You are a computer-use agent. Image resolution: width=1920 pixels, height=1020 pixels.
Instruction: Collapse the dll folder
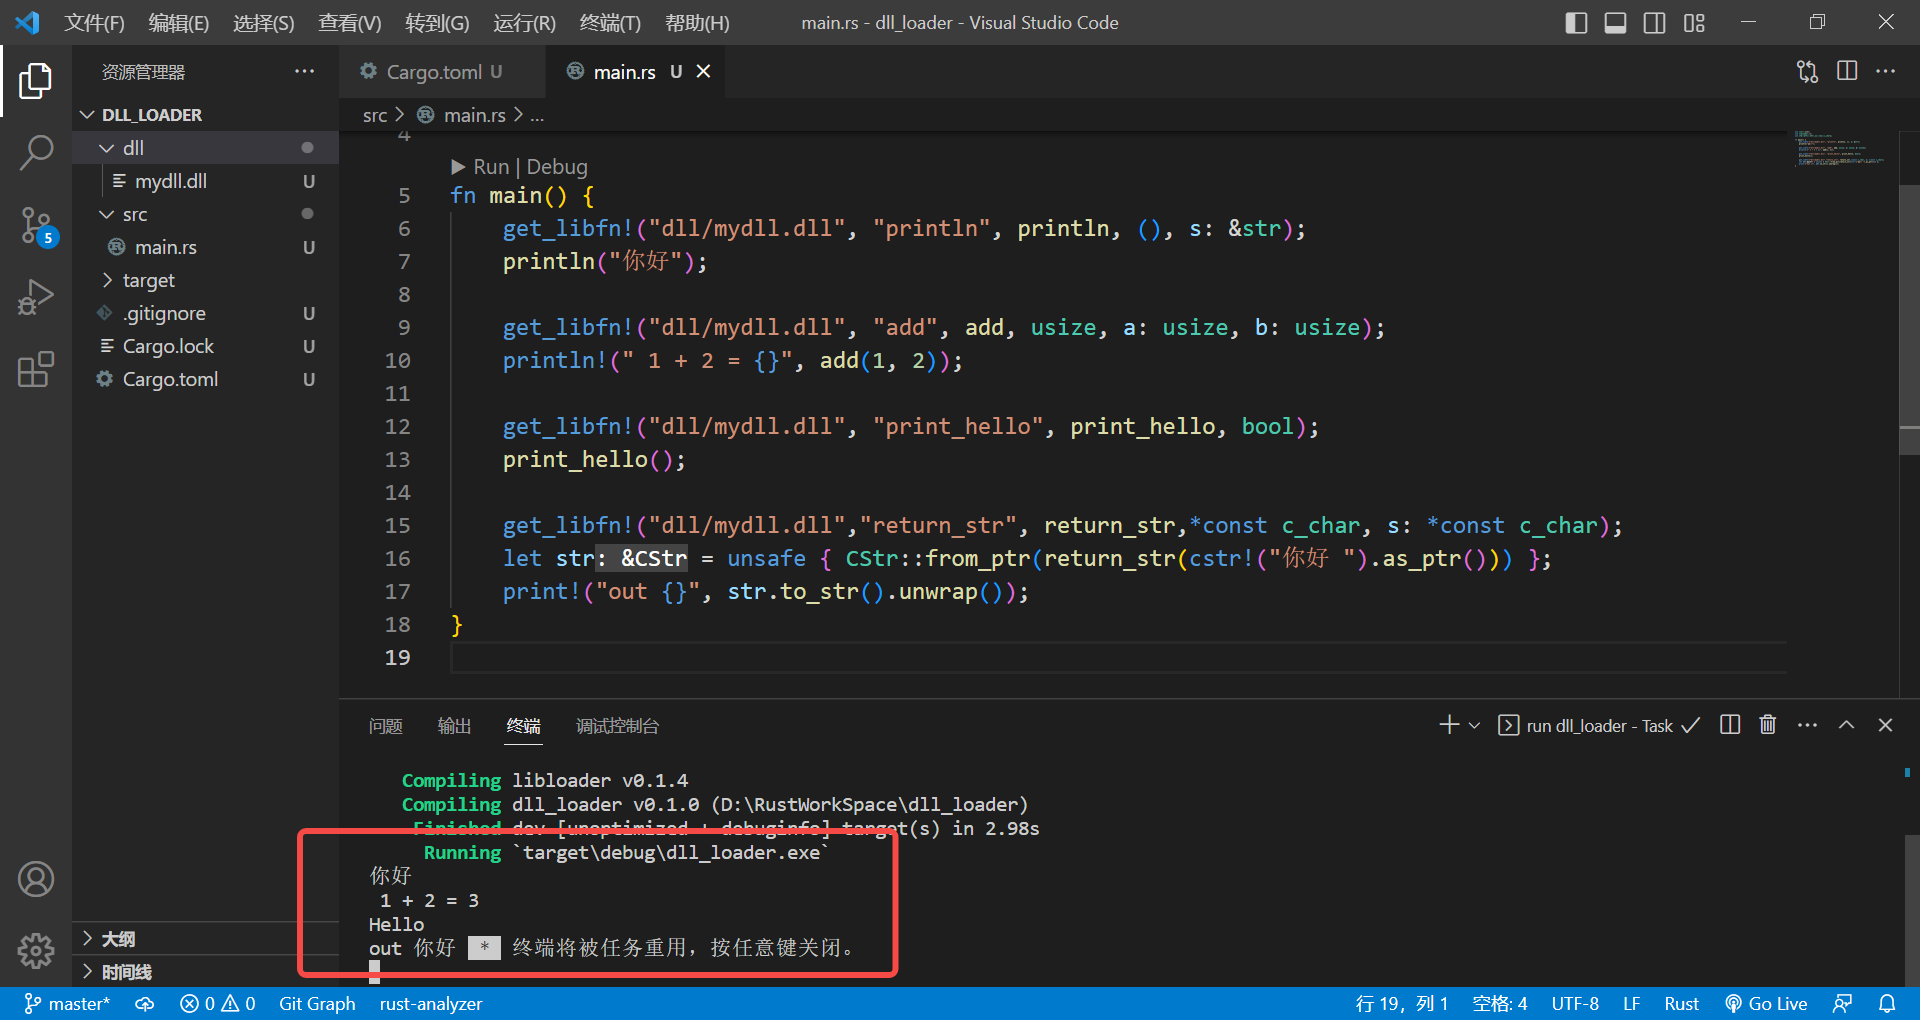pyautogui.click(x=106, y=148)
